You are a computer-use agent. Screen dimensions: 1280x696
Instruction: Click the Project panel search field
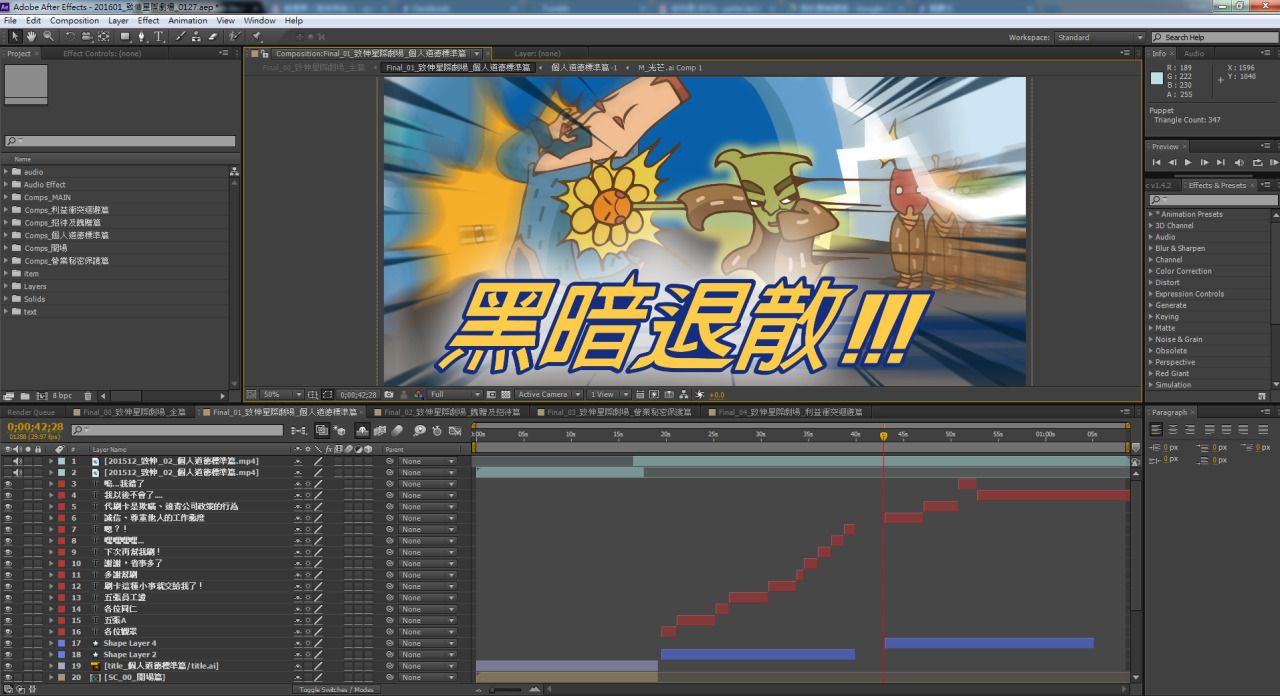click(120, 142)
